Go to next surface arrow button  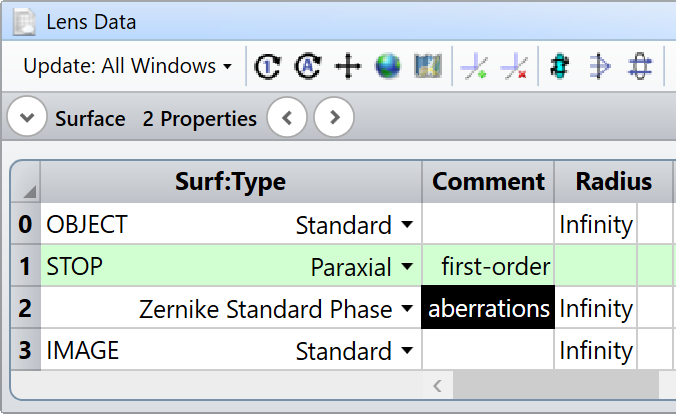[334, 119]
